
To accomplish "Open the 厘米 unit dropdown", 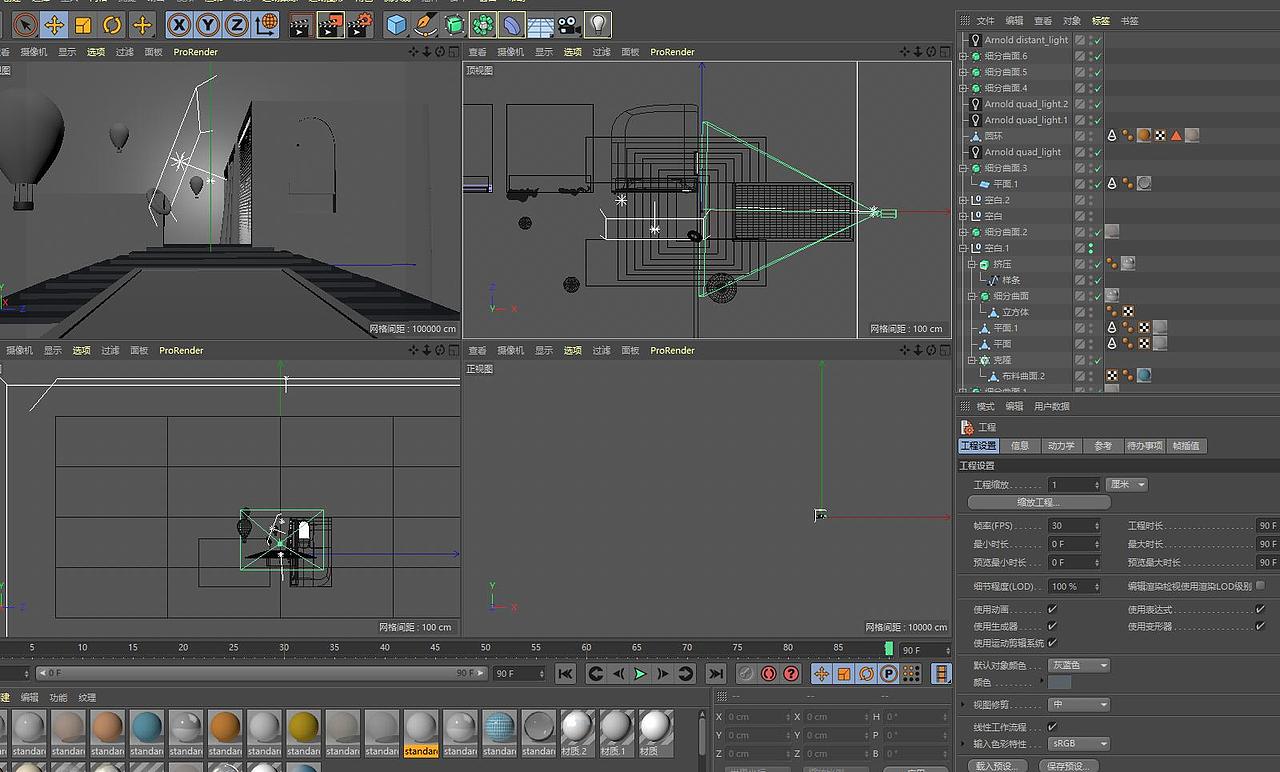I will tap(1127, 485).
